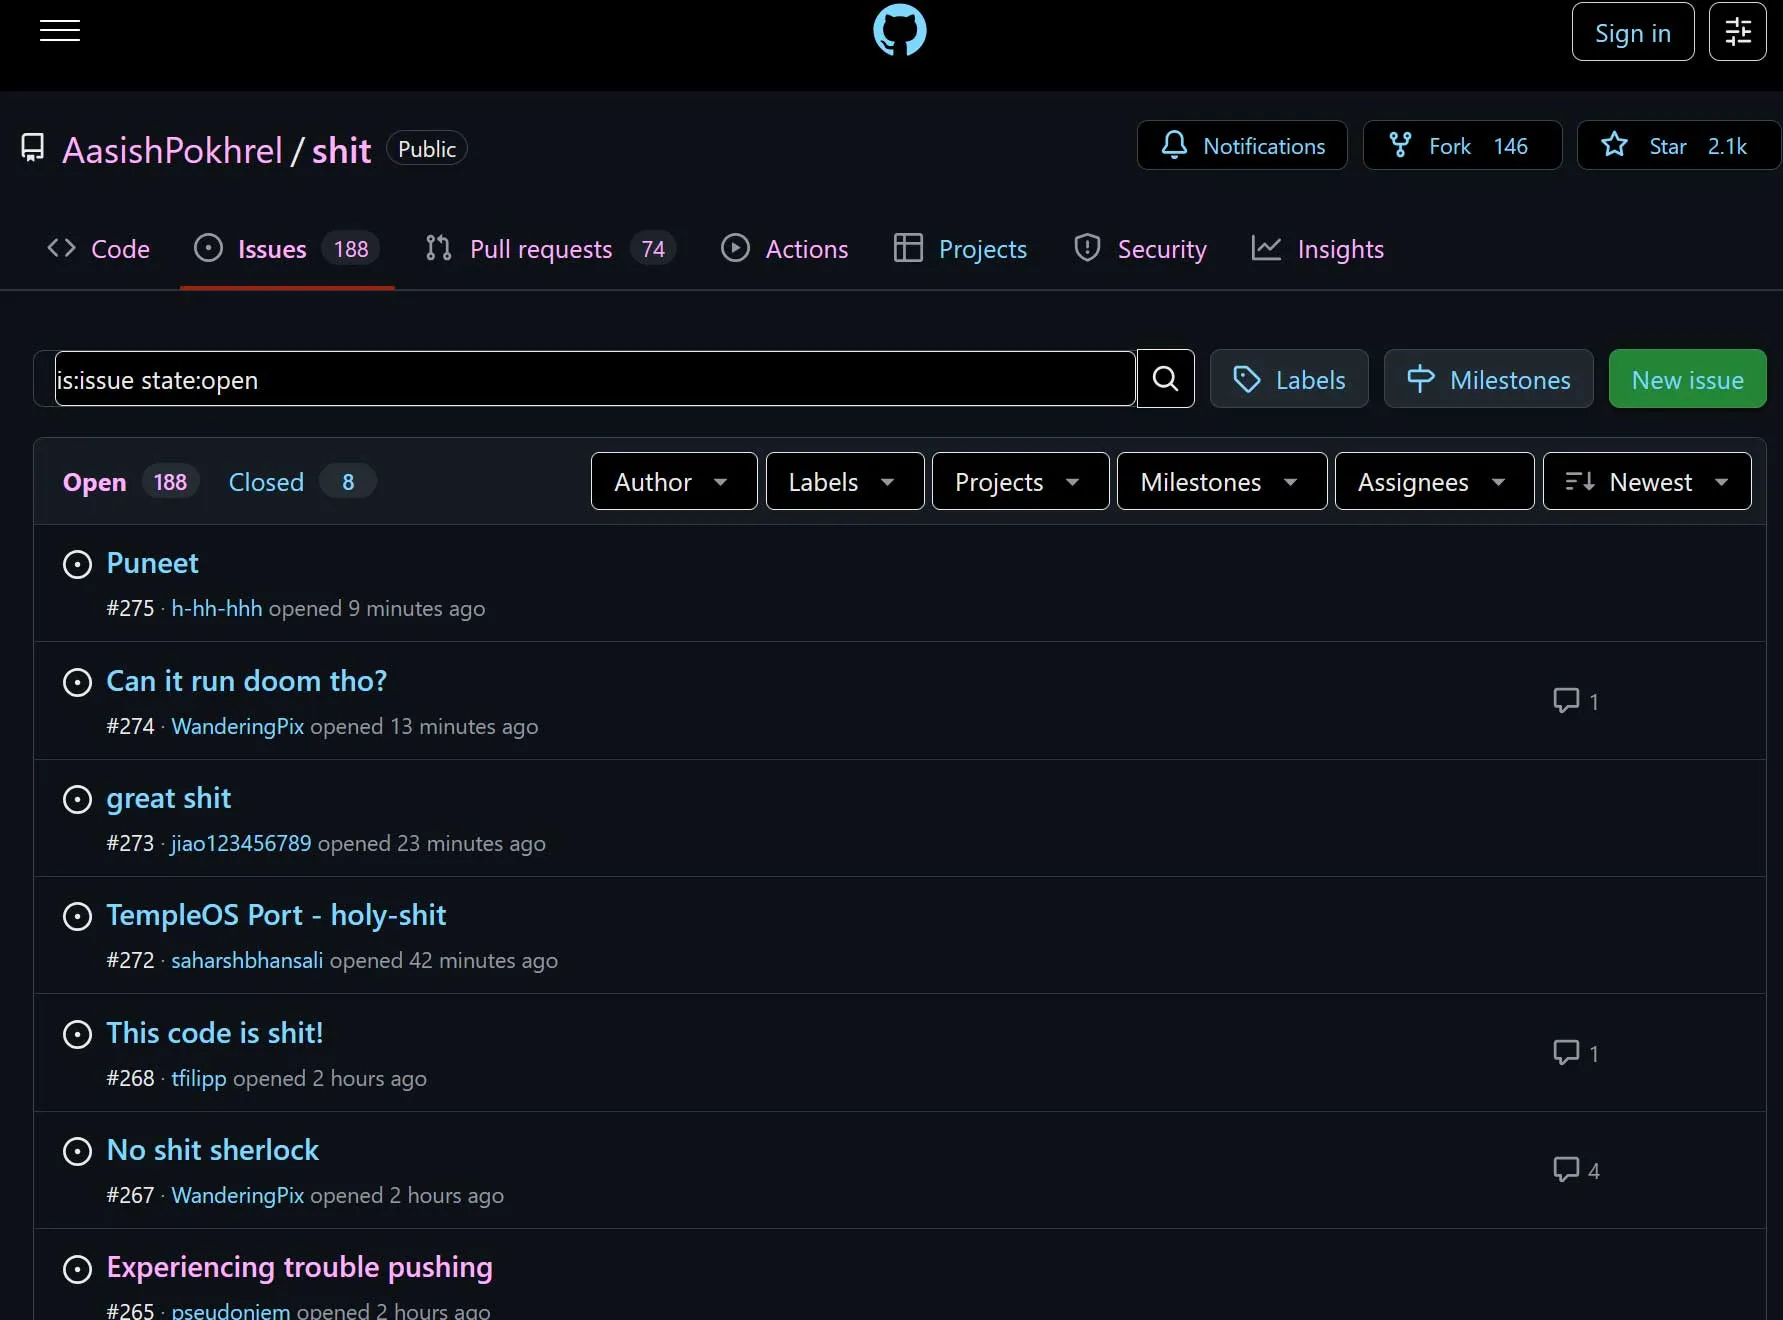1783x1320 pixels.
Task: Click the open-issue circle icon beside Puneet
Action: pos(77,564)
